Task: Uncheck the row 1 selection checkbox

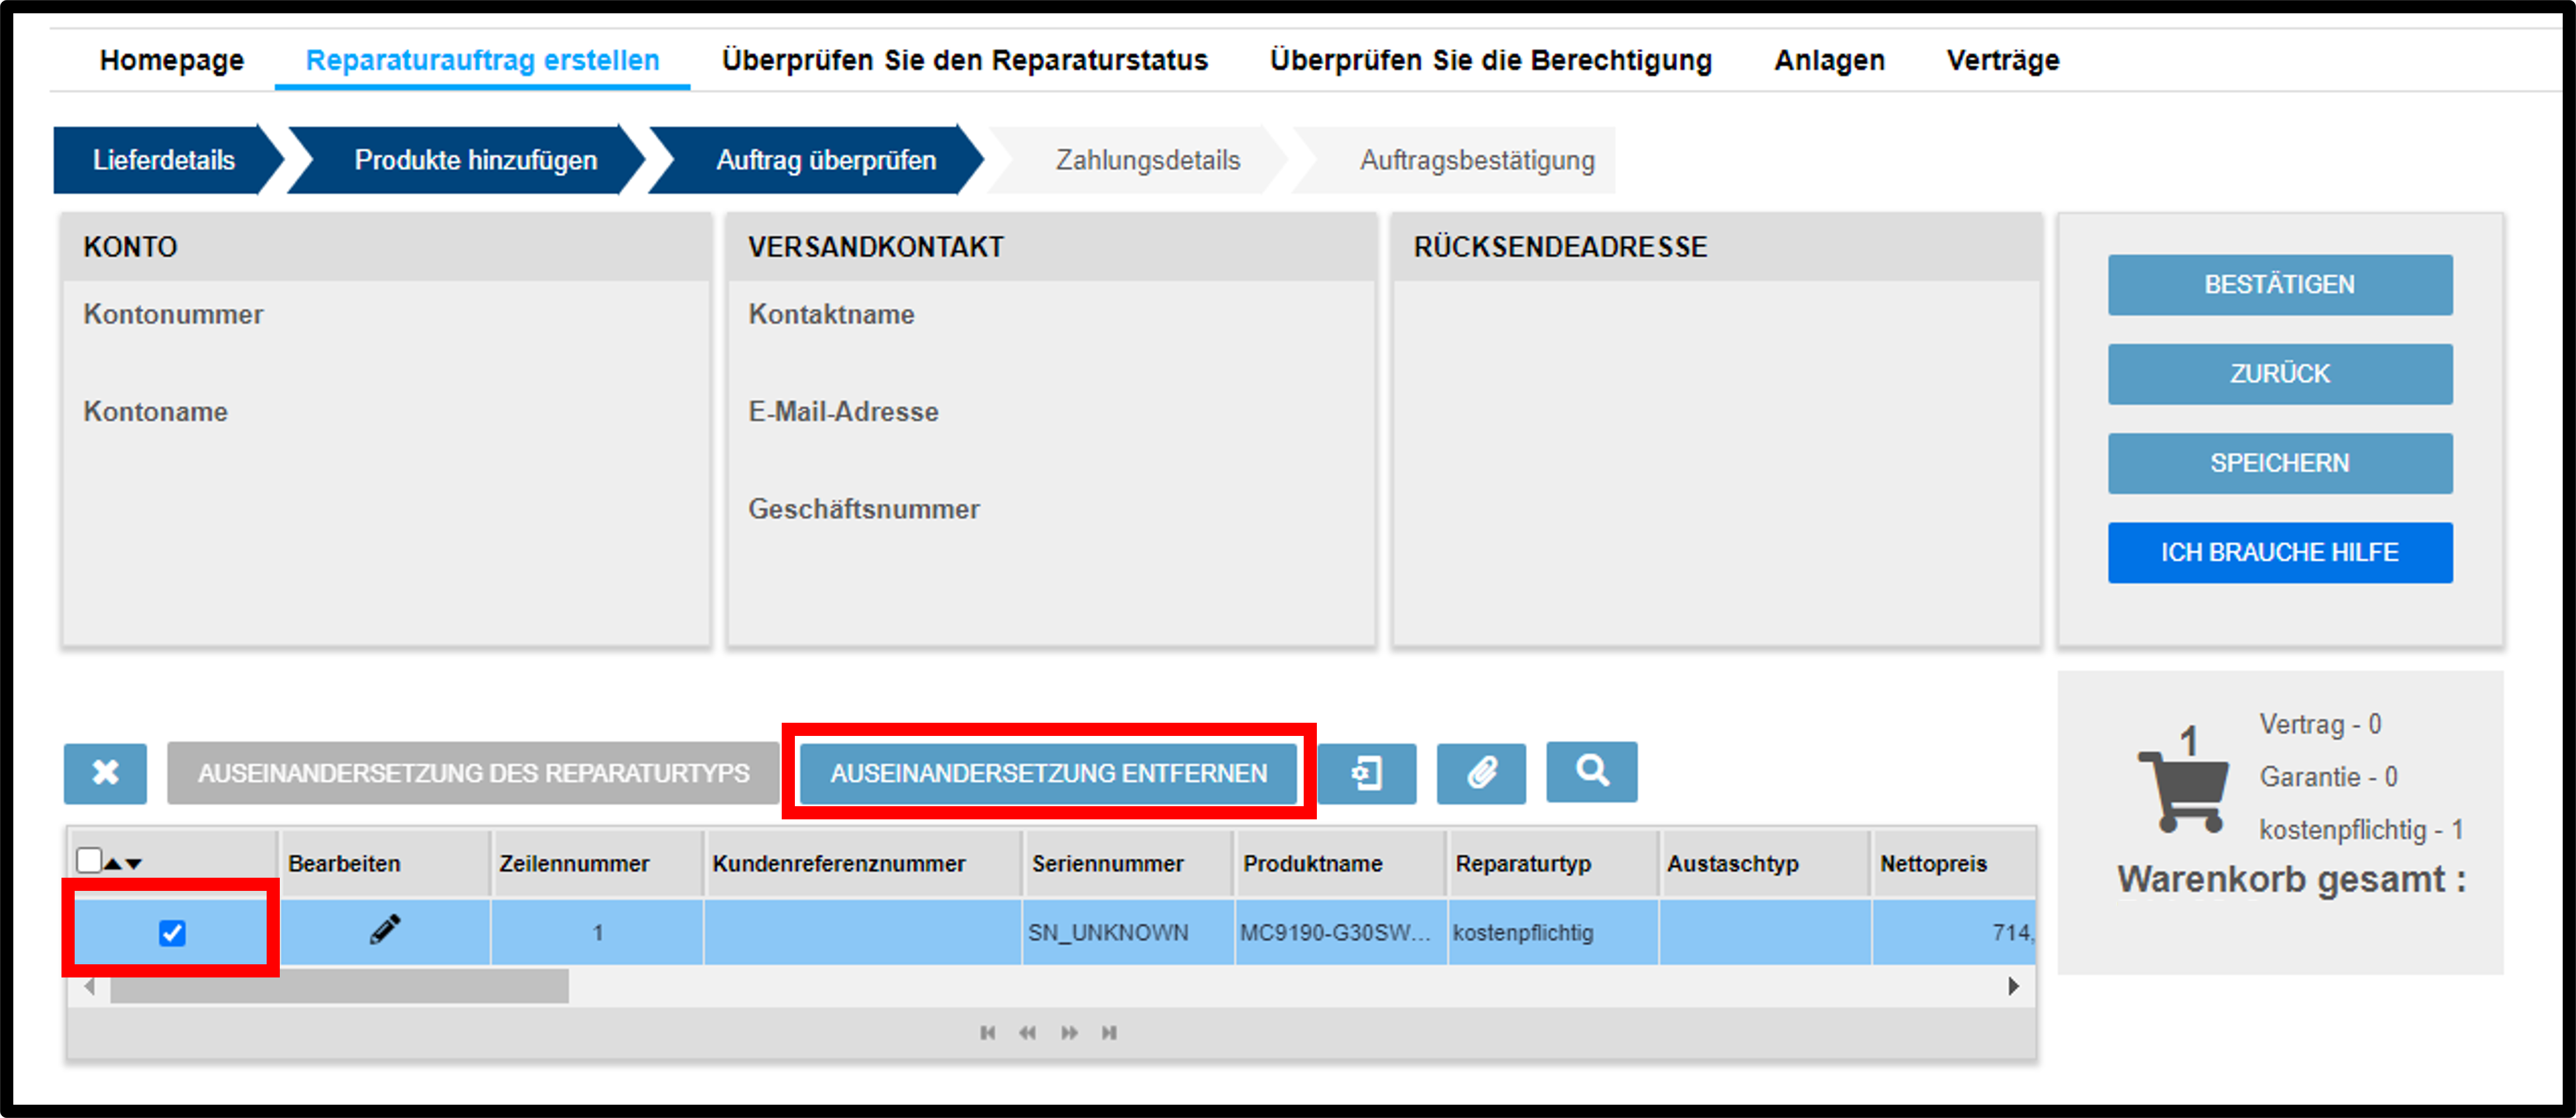Action: point(172,932)
